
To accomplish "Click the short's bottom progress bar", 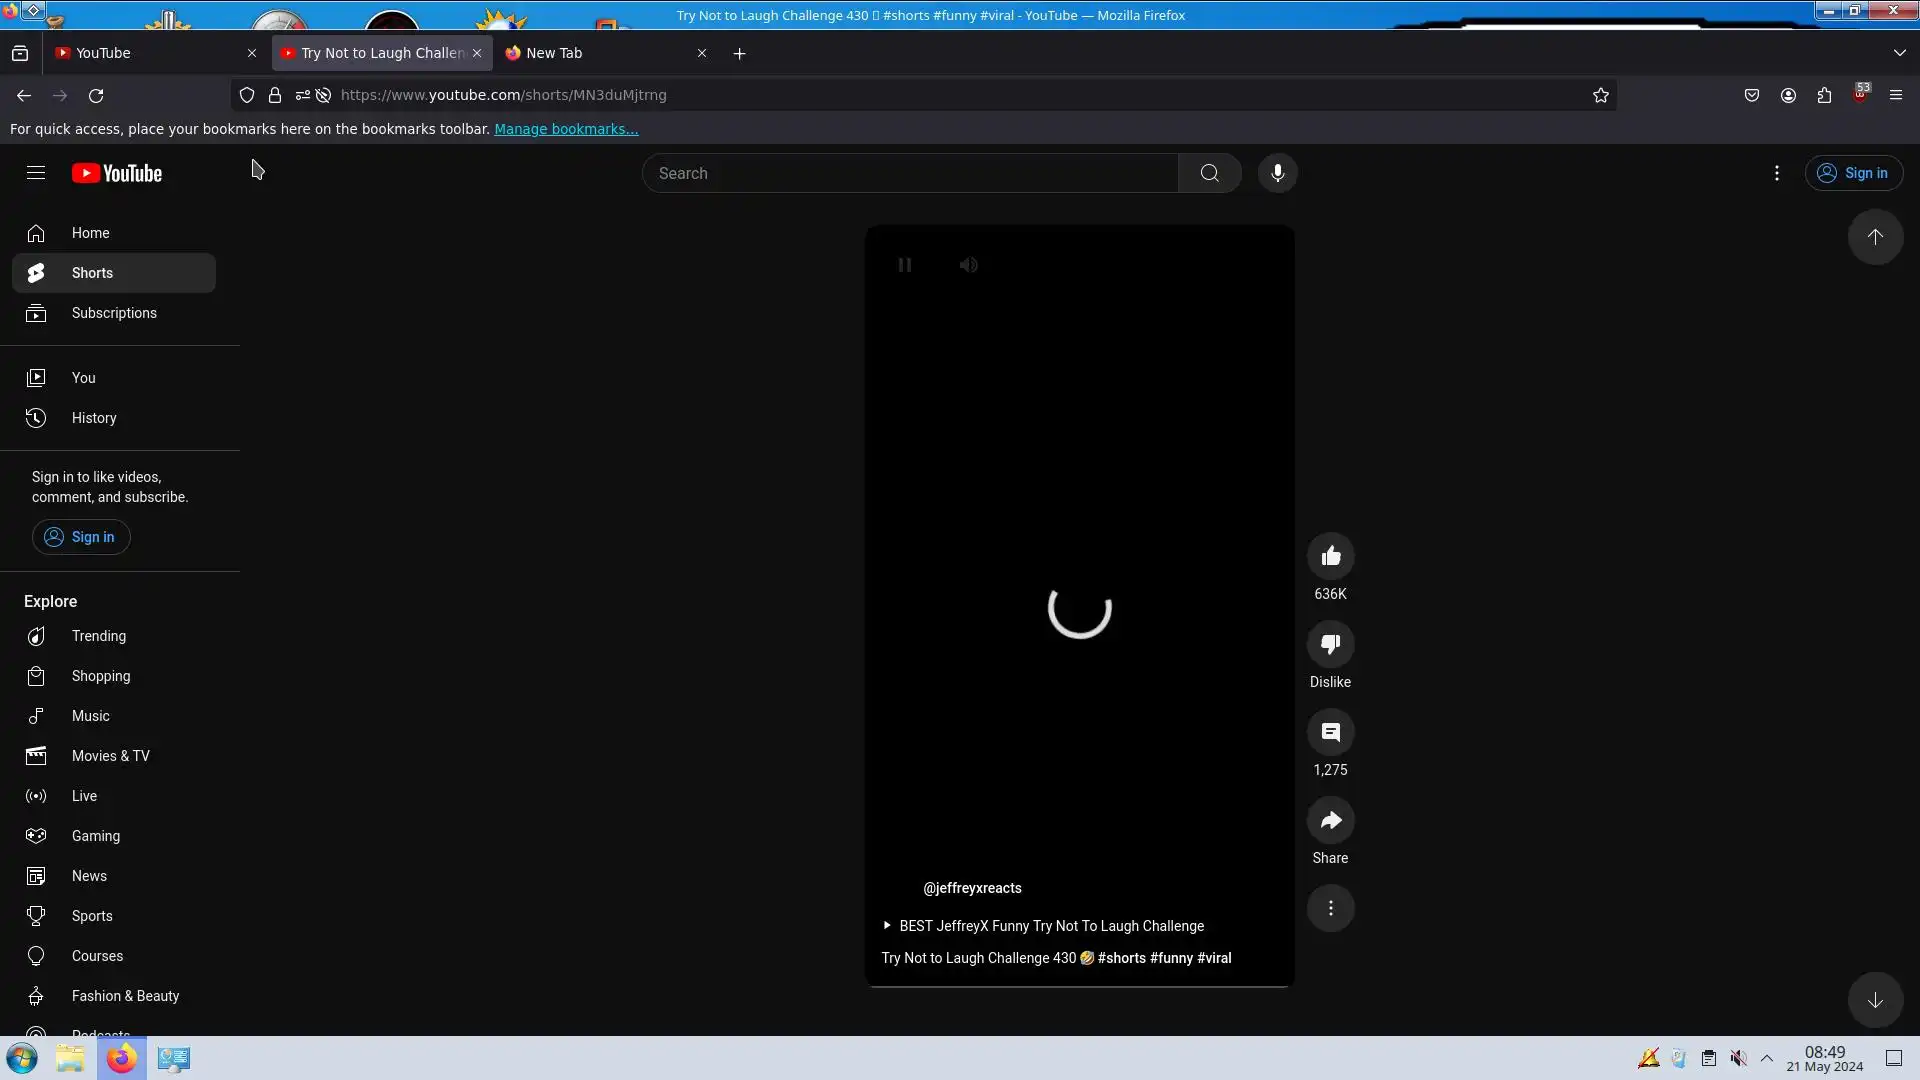I will pos(1080,986).
